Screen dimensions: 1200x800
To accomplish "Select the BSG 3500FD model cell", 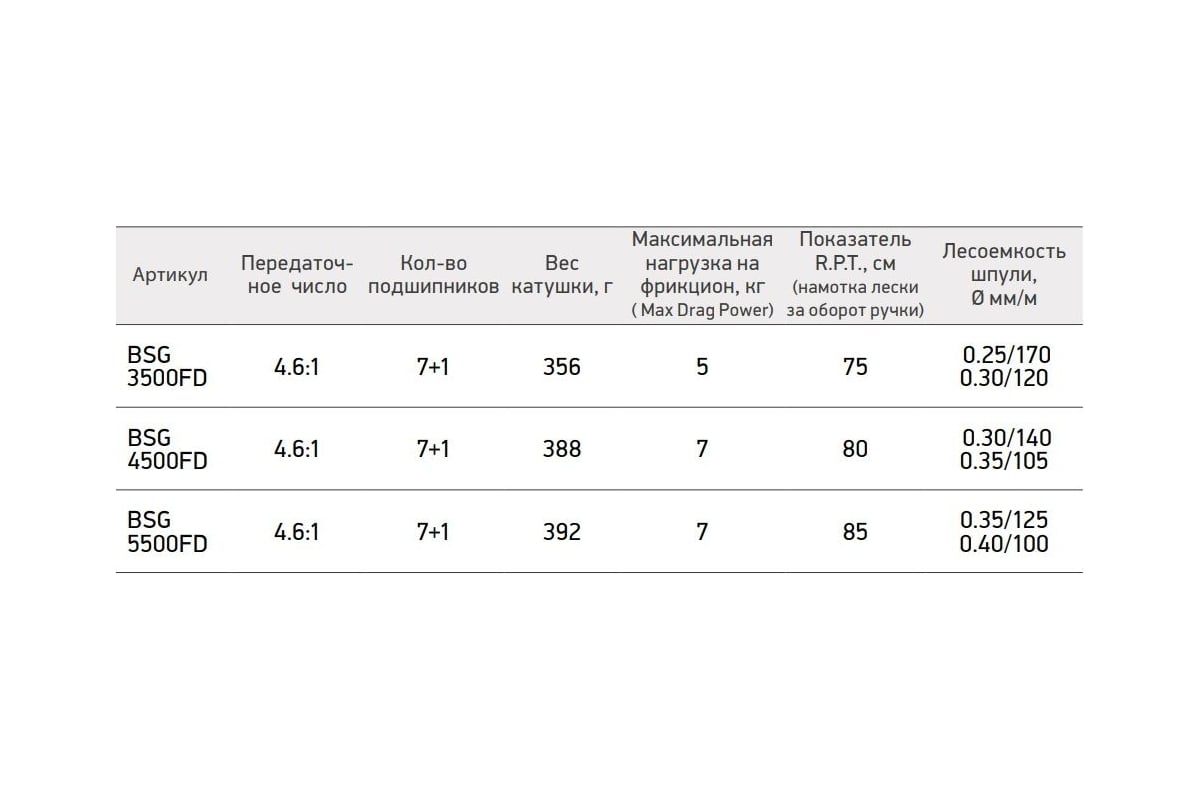I will pos(167,366).
